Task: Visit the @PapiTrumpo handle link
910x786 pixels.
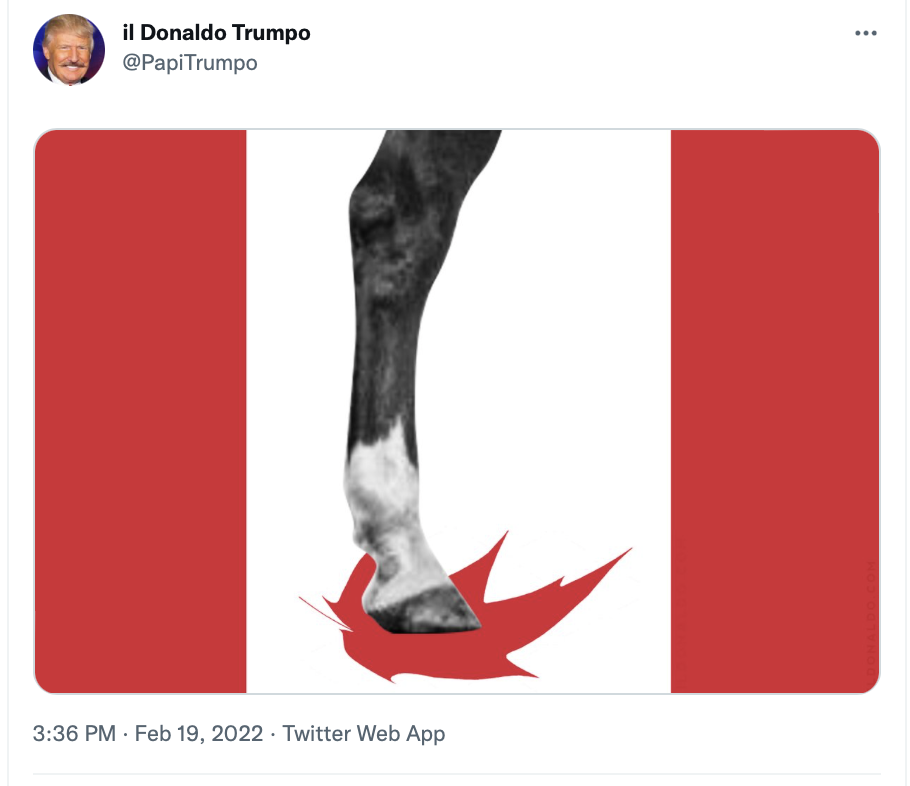Action: 190,63
